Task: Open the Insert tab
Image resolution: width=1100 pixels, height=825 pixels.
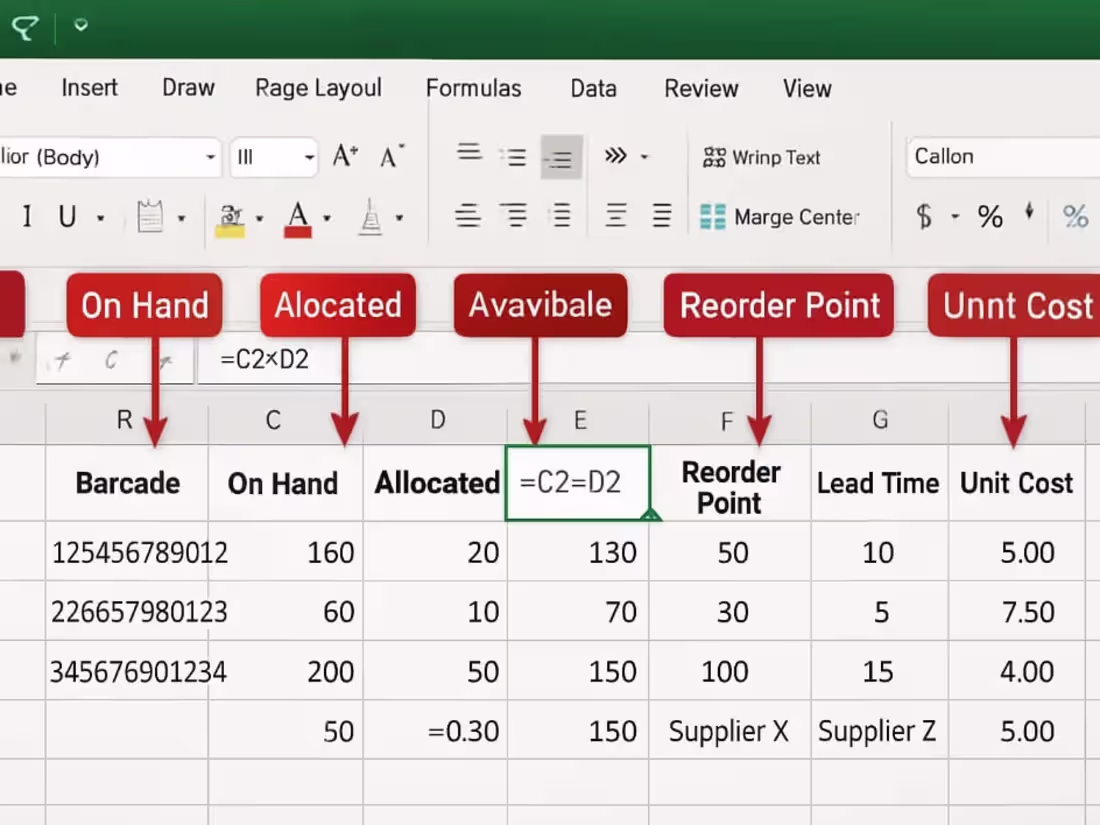Action: click(x=89, y=88)
